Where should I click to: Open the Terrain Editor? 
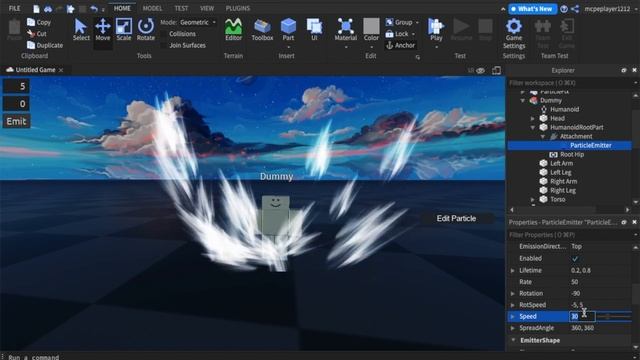click(233, 29)
